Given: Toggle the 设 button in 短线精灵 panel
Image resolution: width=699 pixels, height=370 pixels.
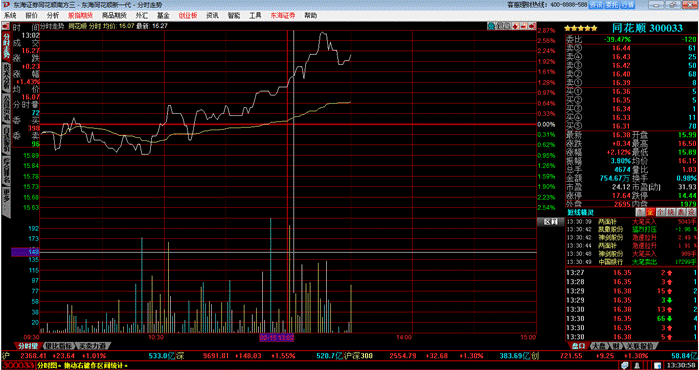Looking at the screenshot, I should (x=691, y=212).
